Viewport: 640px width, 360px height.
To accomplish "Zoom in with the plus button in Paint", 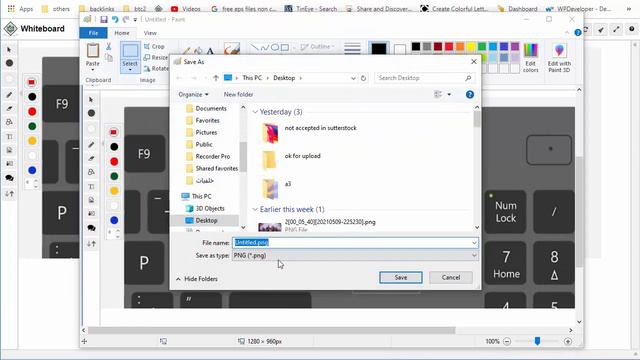I will click(568, 341).
